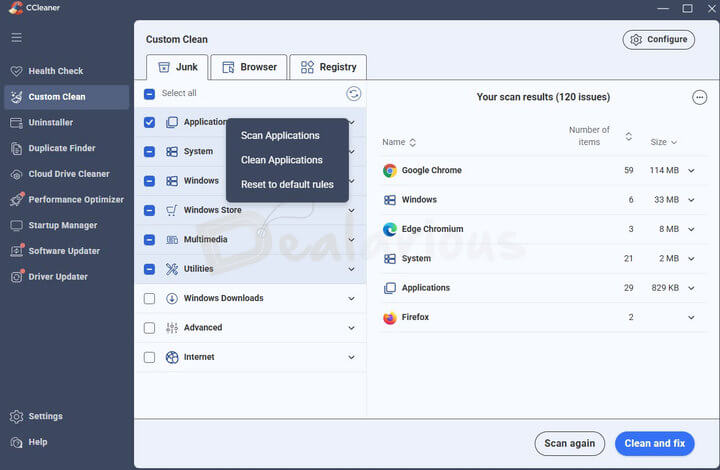Viewport: 720px width, 470px height.
Task: Expand Applications scan result row
Action: (x=691, y=288)
